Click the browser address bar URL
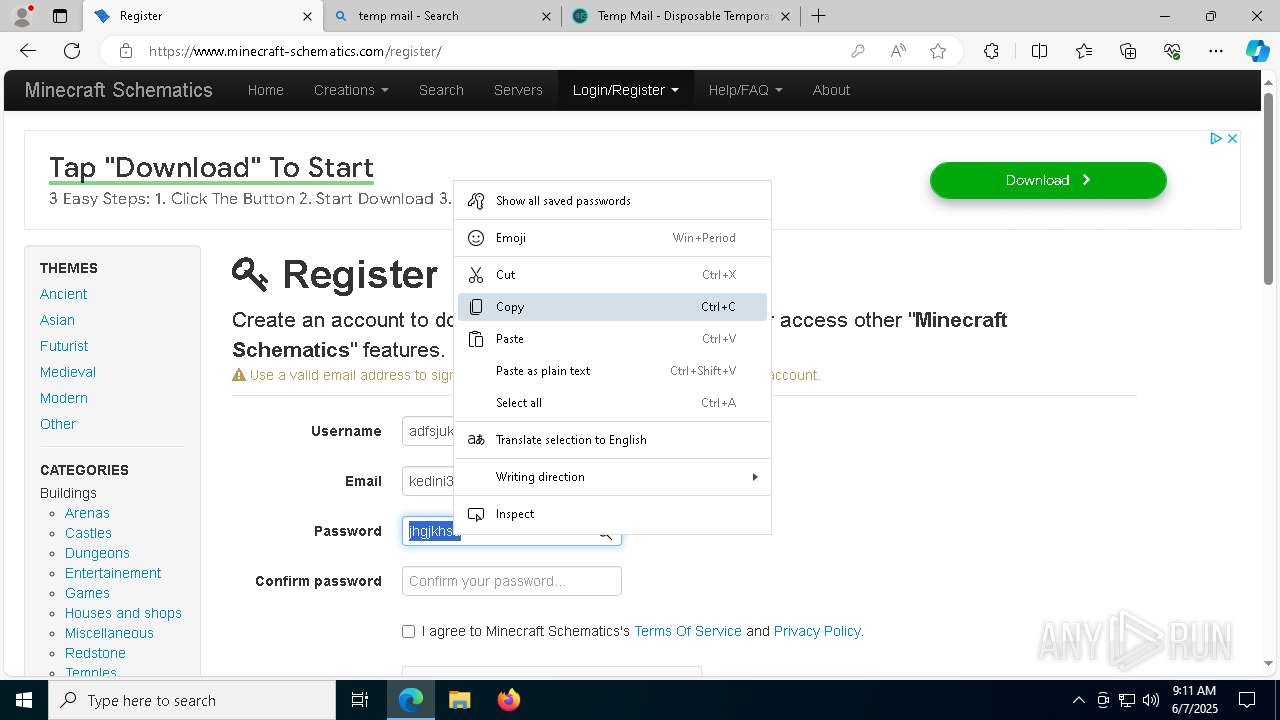 pyautogui.click(x=295, y=51)
